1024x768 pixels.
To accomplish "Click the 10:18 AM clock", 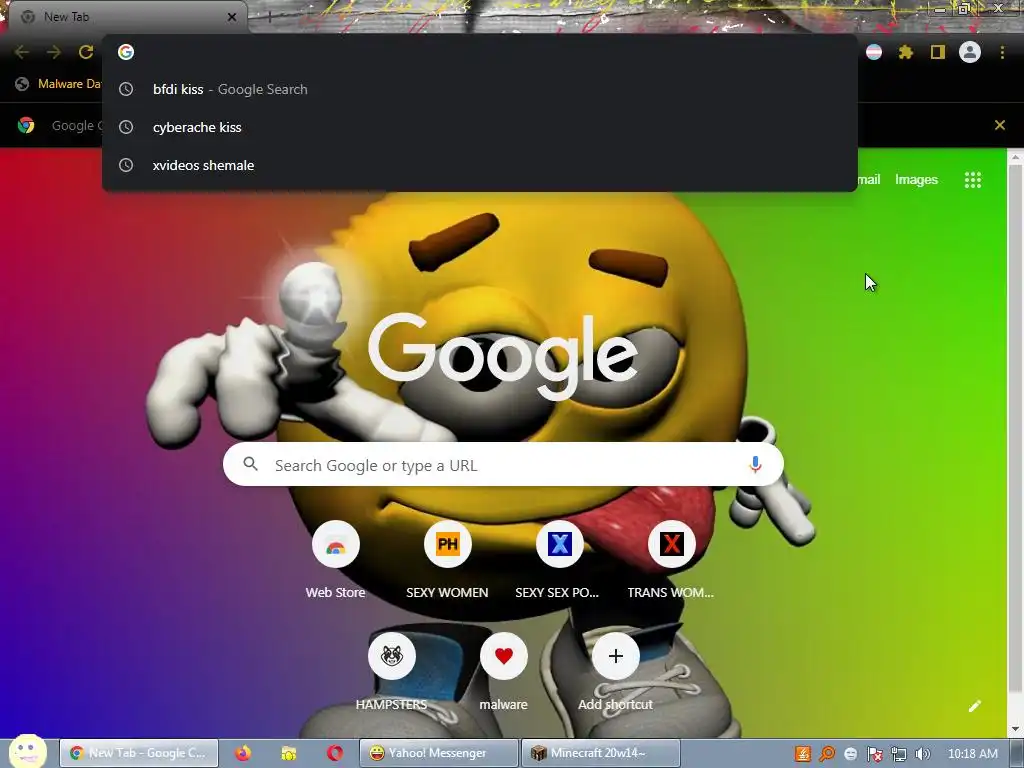I will click(972, 754).
